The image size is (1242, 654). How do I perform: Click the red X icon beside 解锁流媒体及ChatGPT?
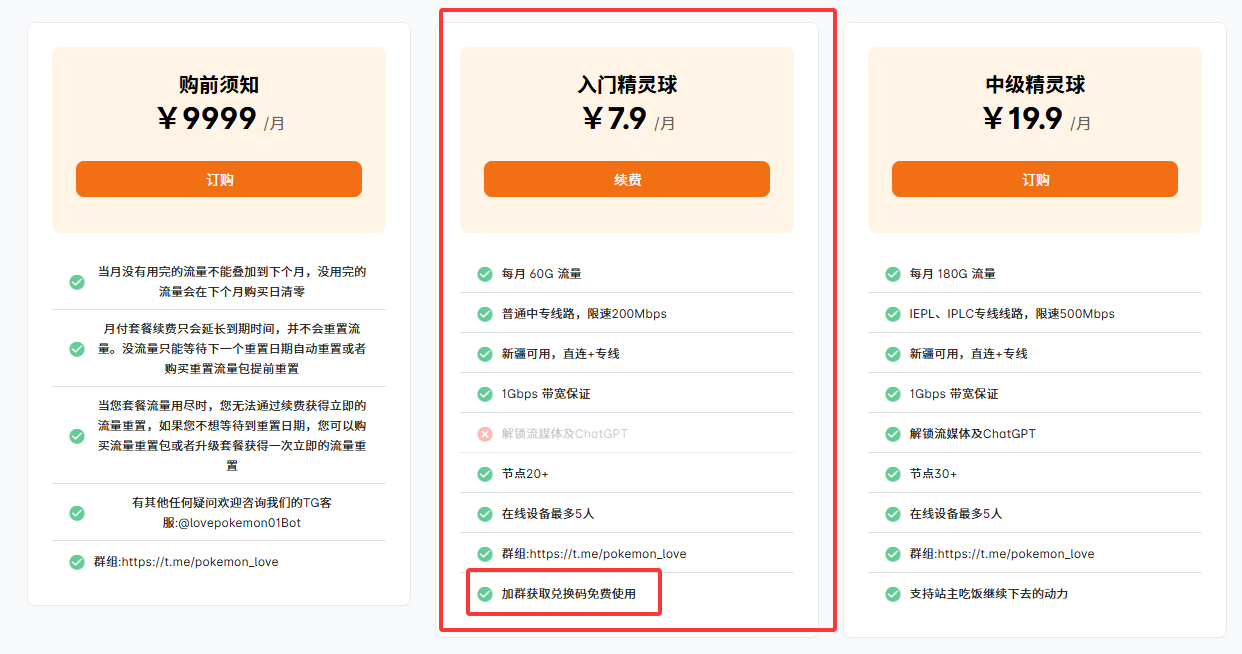485,434
